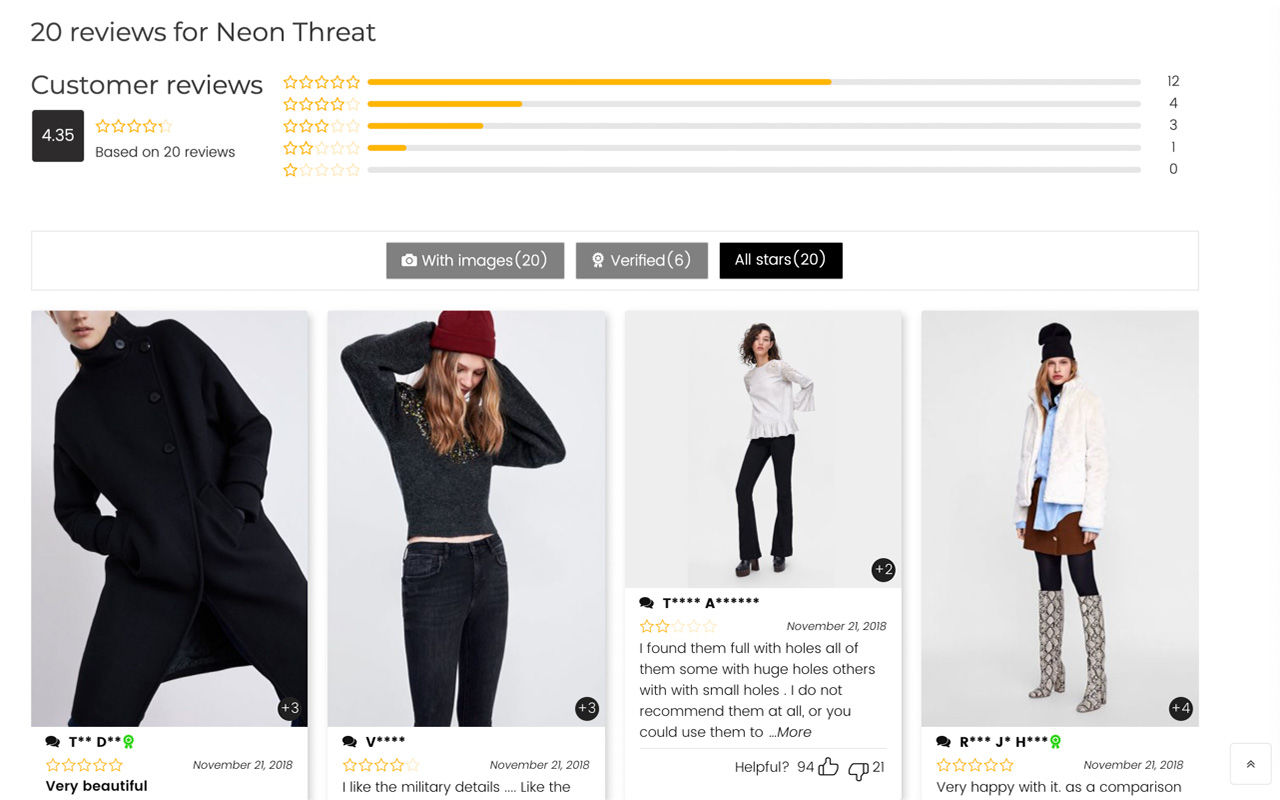The height and width of the screenshot is (800, 1280).
Task: Click comment icon beside T**** A******
Action: point(647,603)
